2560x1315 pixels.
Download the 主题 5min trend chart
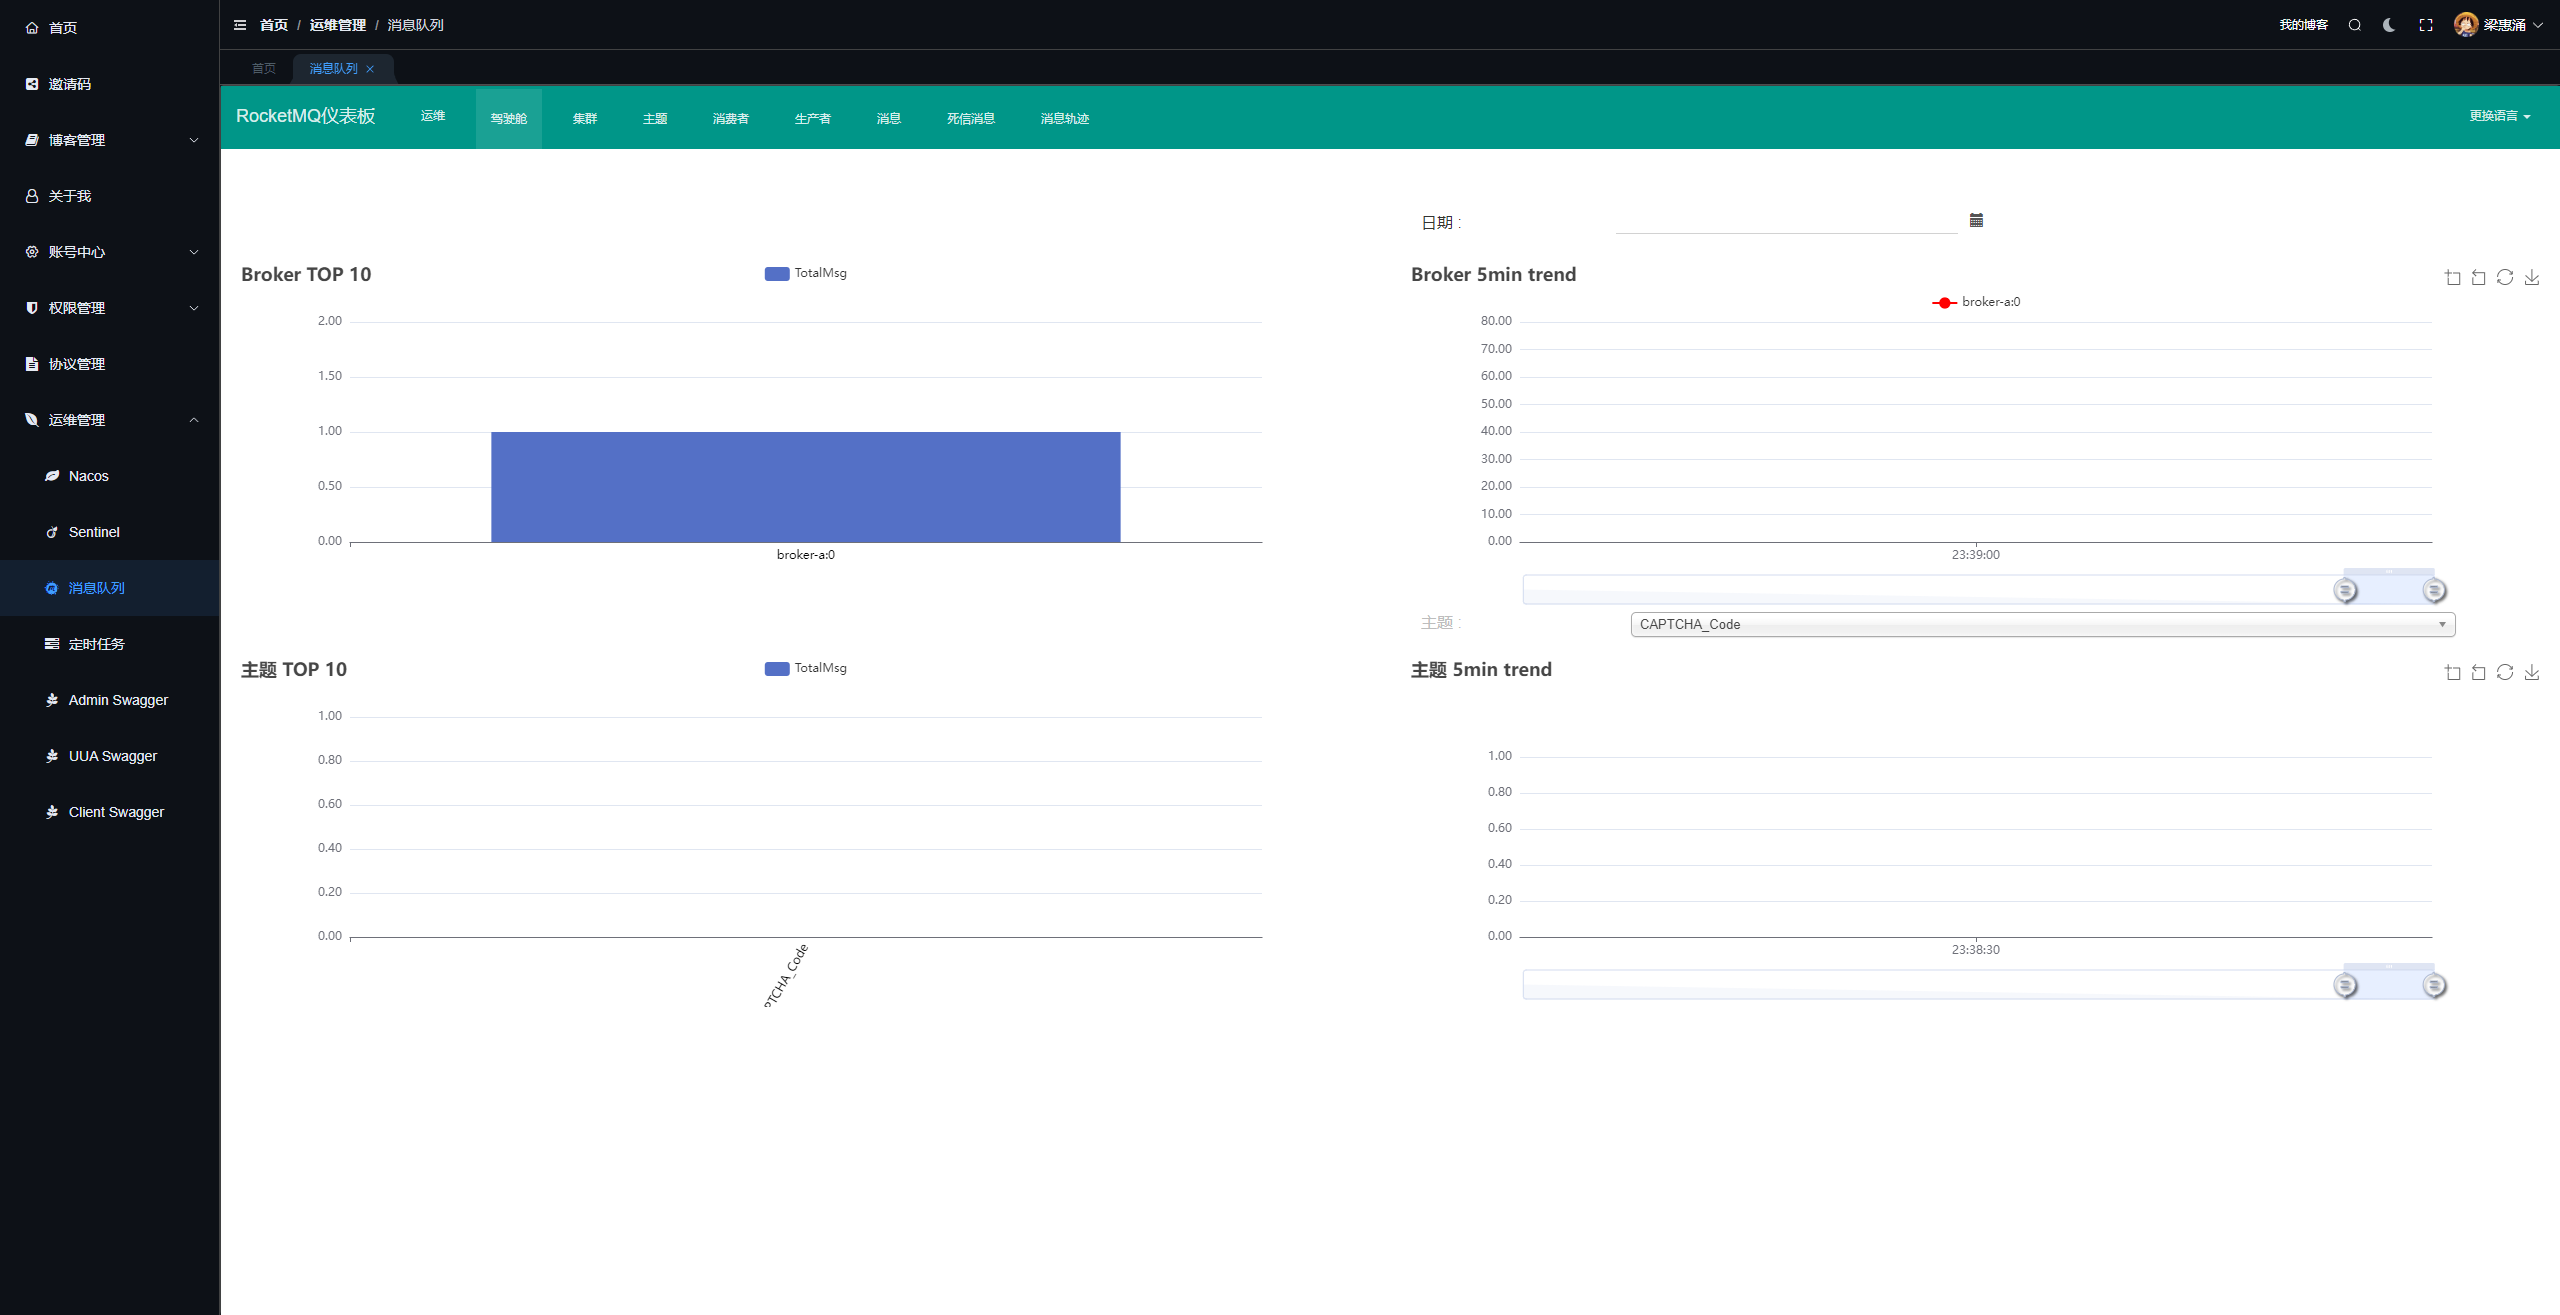coord(2532,672)
